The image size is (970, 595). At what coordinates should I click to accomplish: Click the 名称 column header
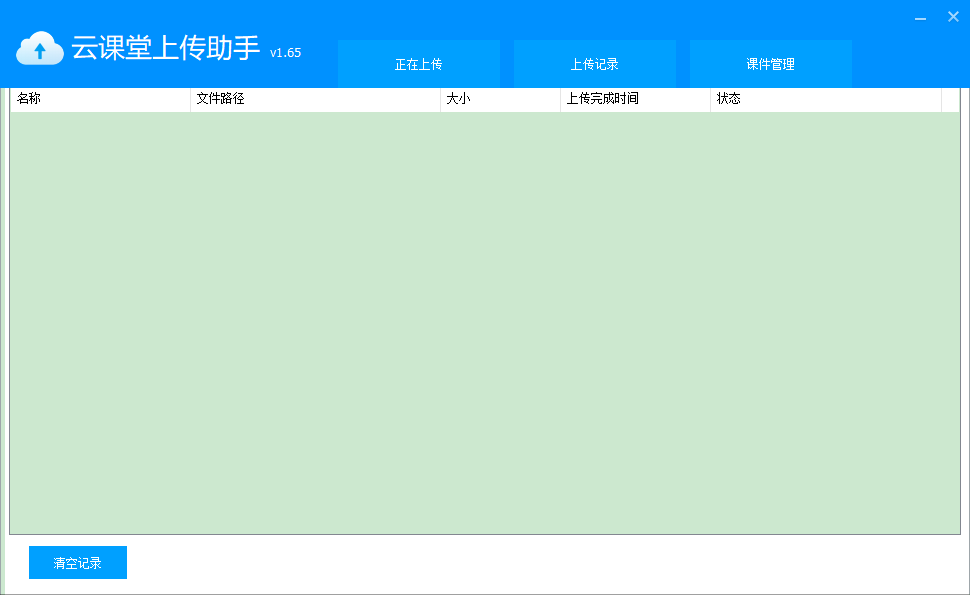100,98
